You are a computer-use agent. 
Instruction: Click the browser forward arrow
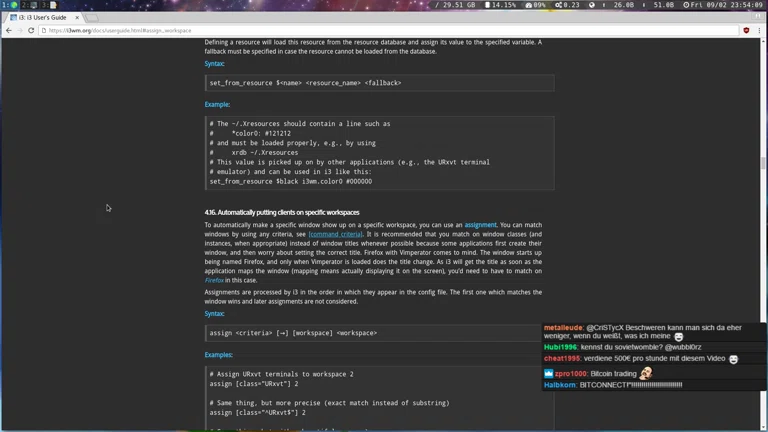pos(20,30)
